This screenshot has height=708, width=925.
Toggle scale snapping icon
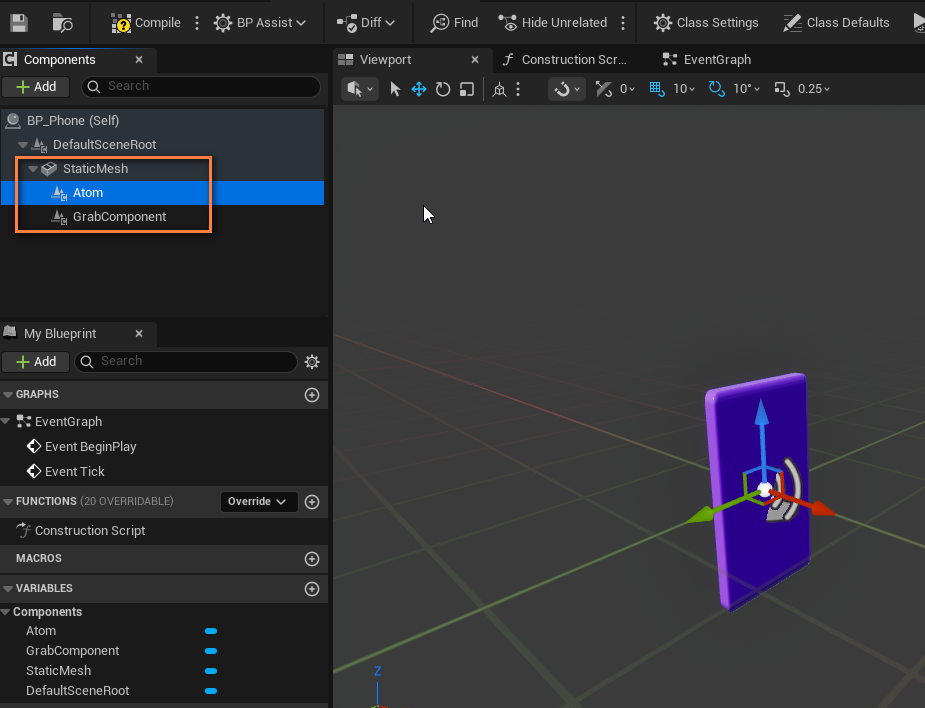click(x=782, y=89)
